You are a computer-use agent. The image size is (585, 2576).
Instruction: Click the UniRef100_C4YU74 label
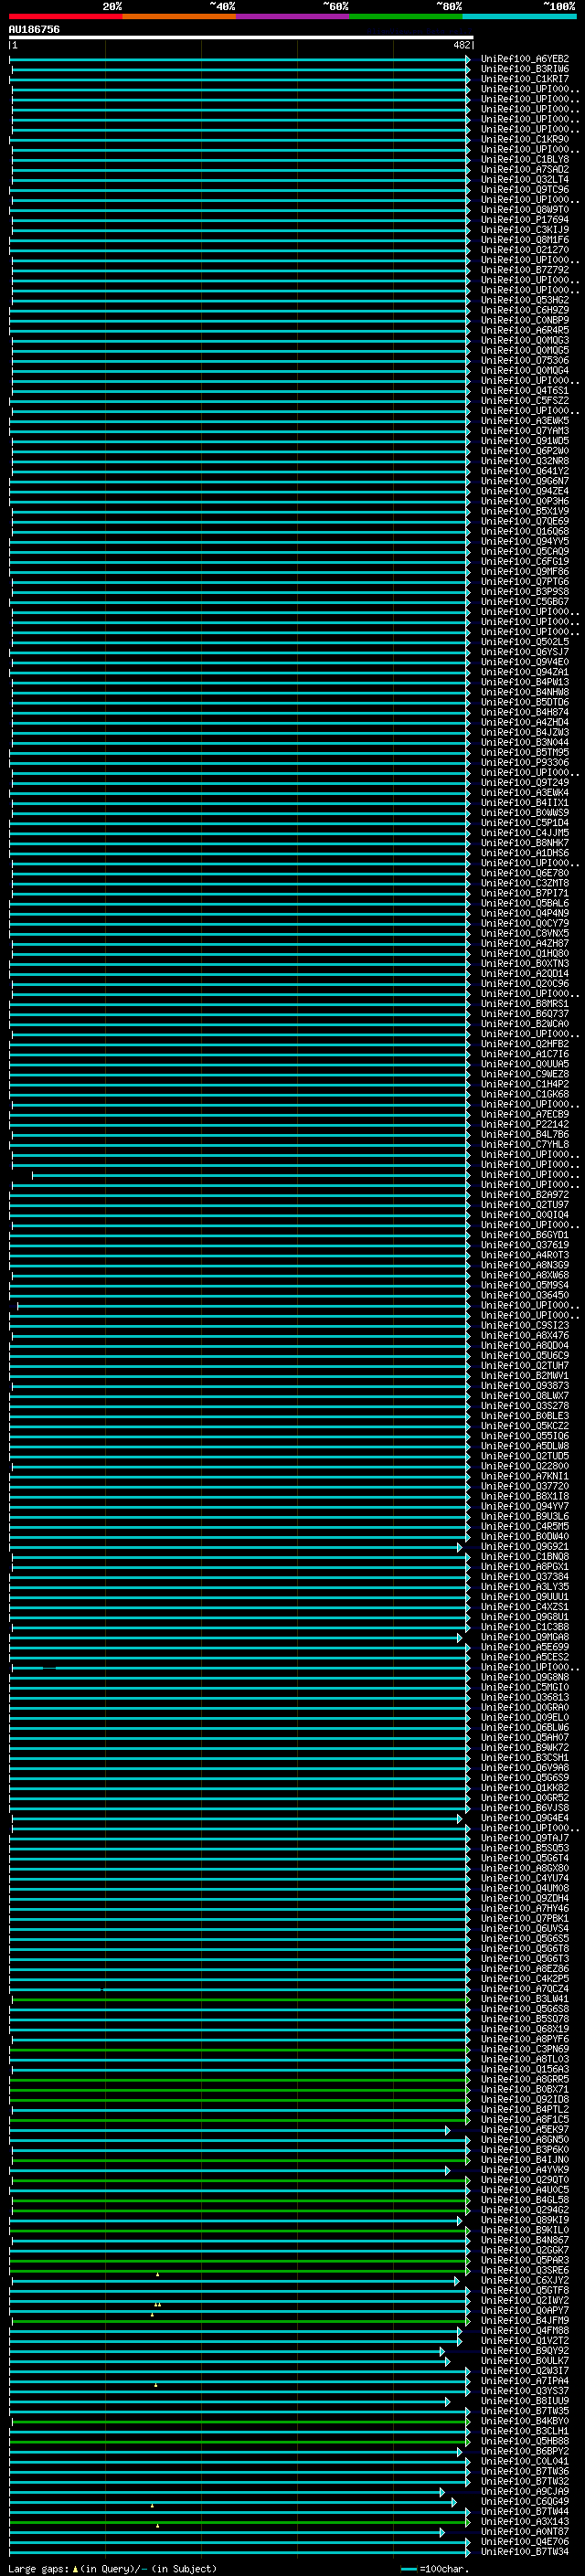click(525, 1878)
